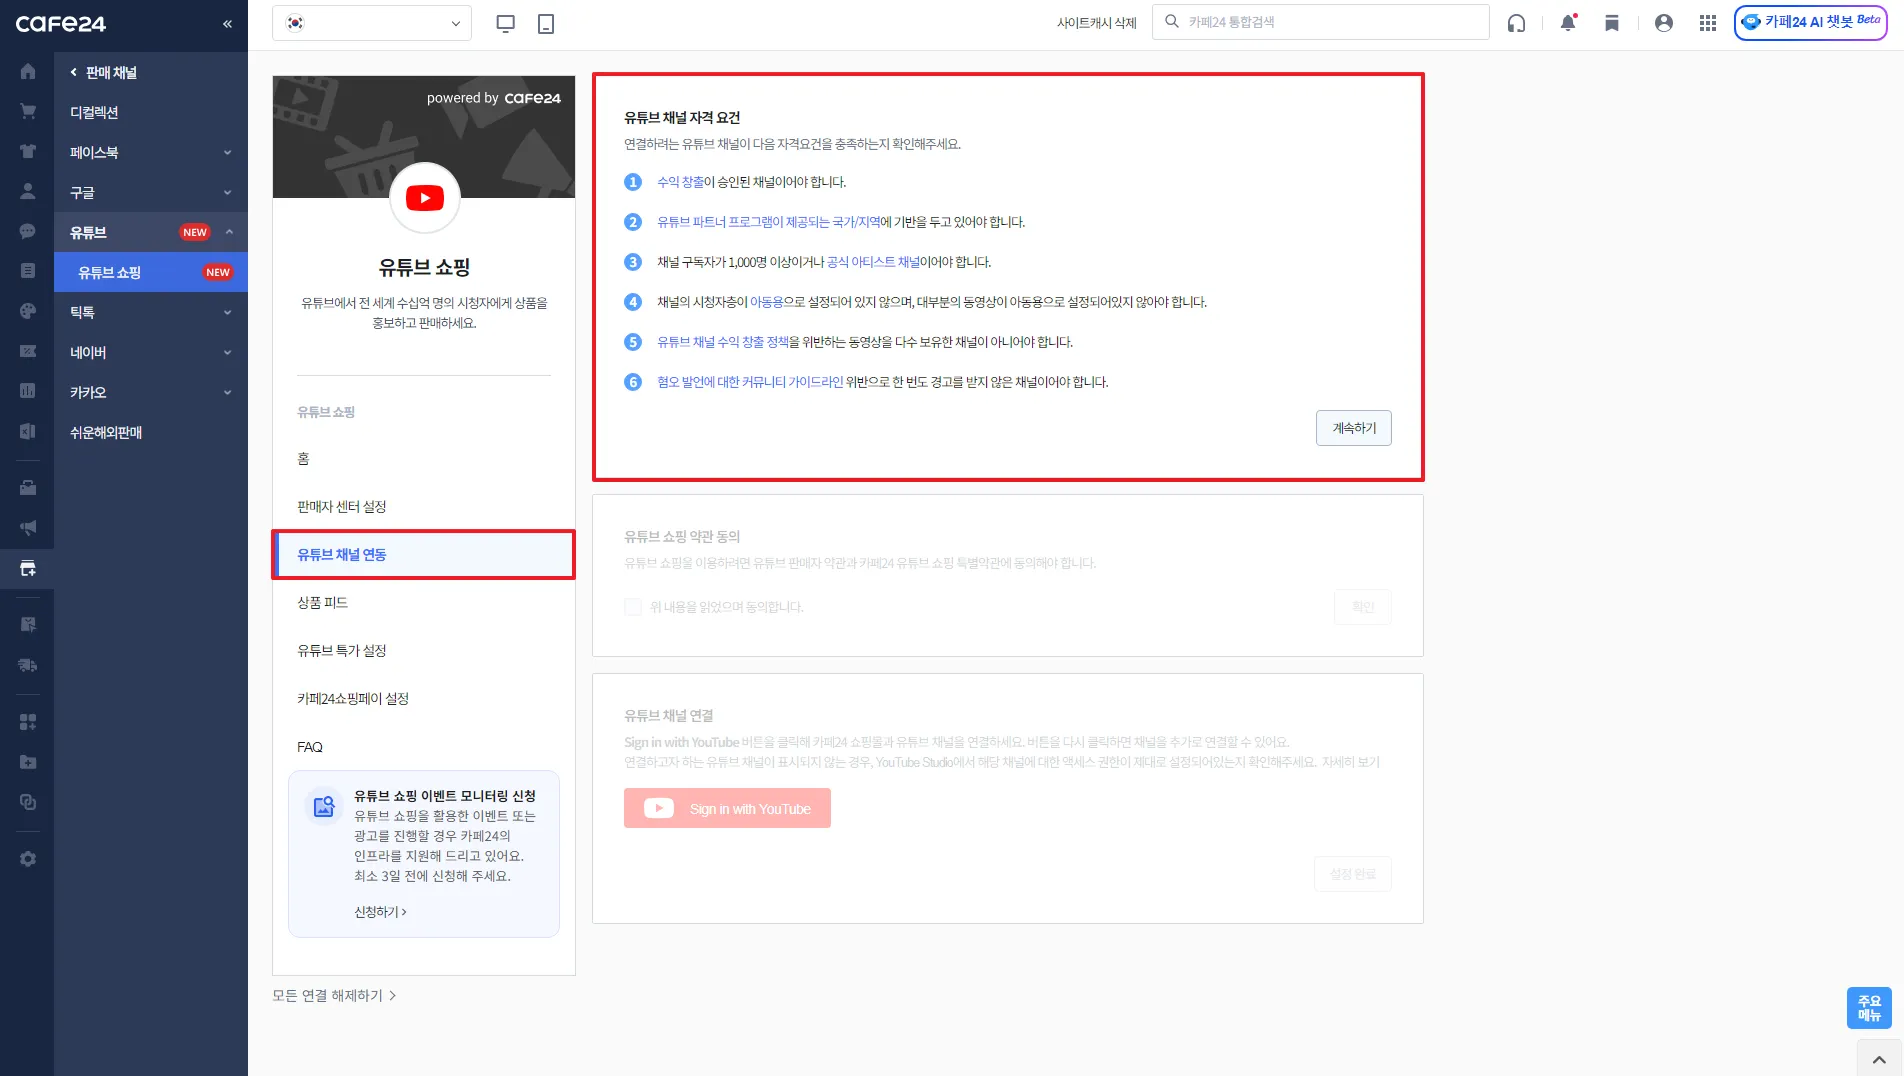Collapse the 유튜브 menu chevron
The height and width of the screenshot is (1076, 1904).
coord(229,232)
